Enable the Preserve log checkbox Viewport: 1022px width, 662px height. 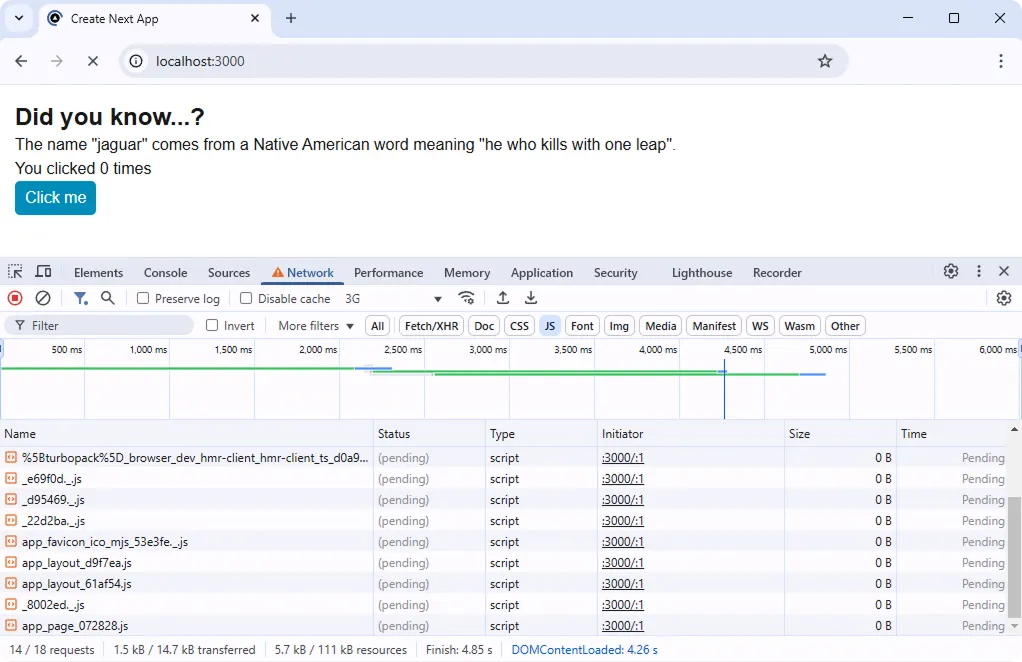(144, 298)
